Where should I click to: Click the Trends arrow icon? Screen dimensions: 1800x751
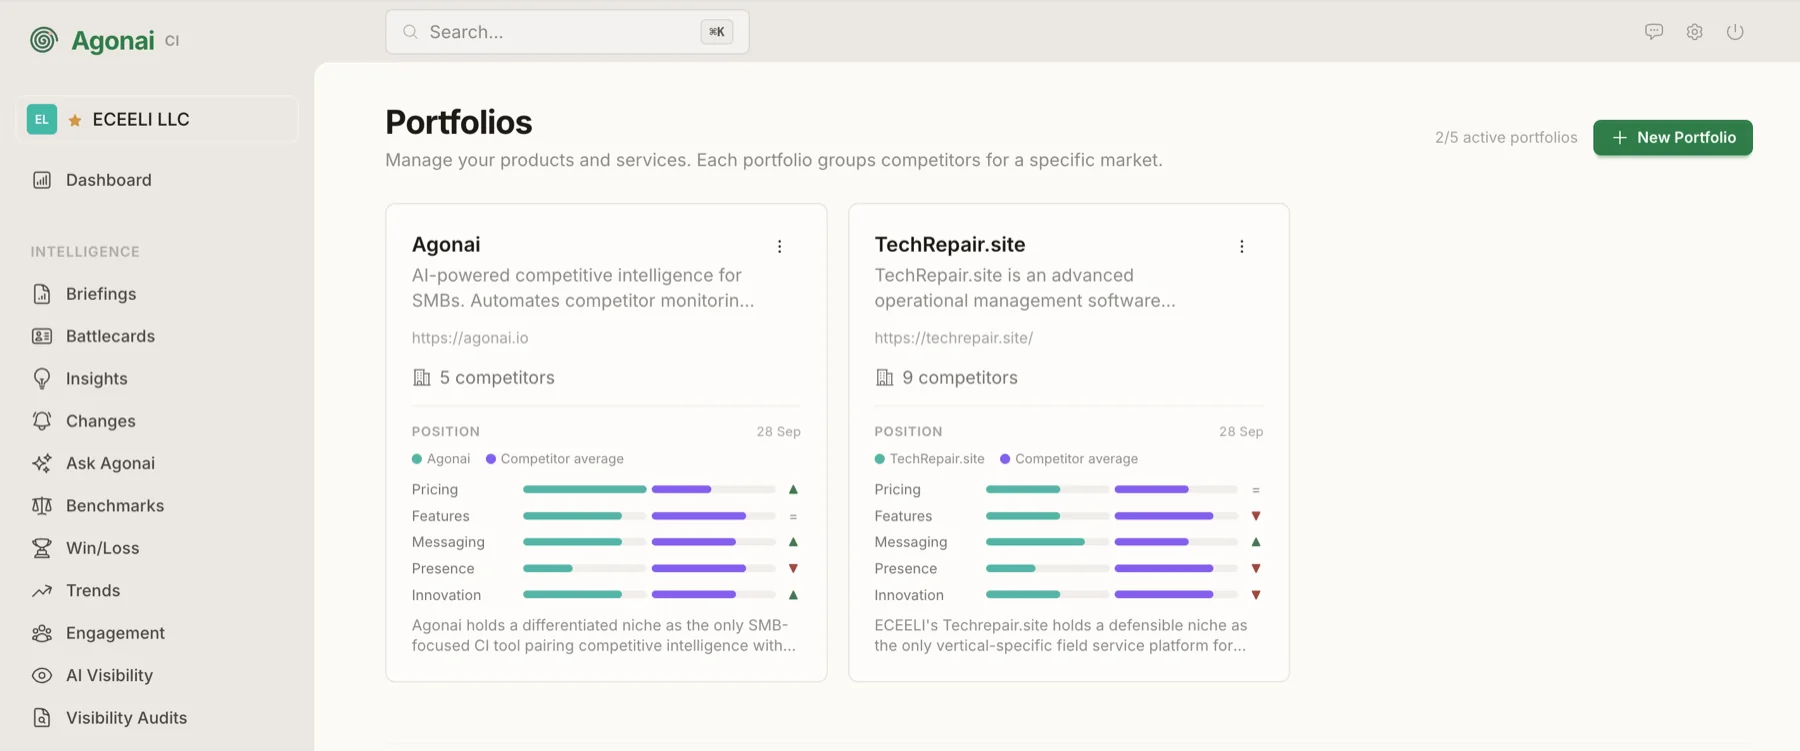point(42,591)
